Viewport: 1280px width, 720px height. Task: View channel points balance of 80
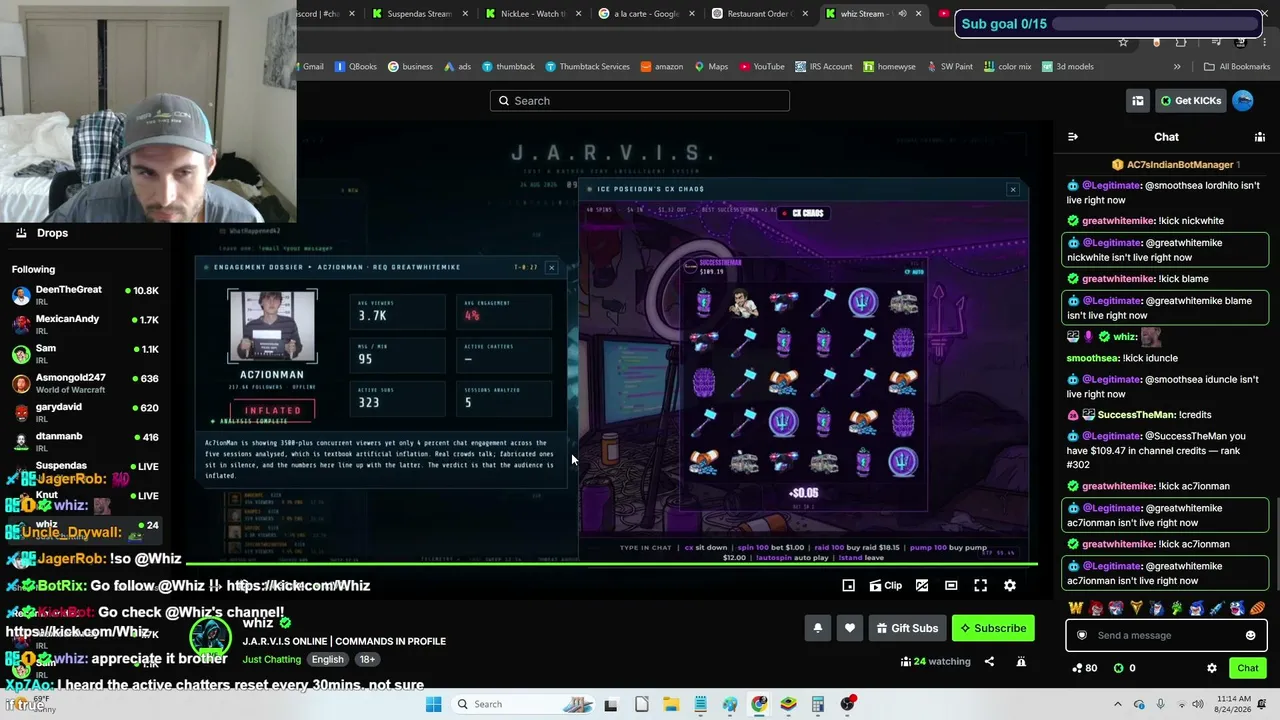point(1084,668)
